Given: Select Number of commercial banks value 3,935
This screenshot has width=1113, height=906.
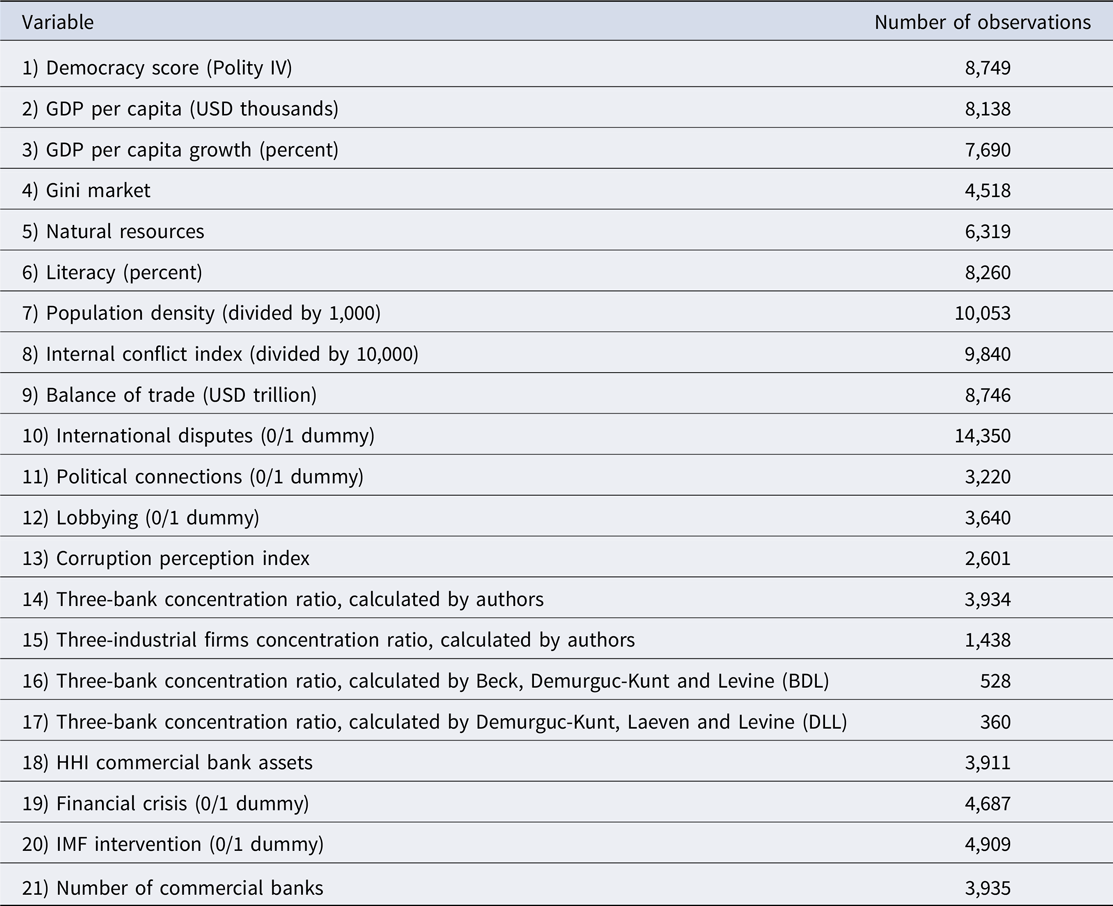Looking at the screenshot, I should (987, 888).
